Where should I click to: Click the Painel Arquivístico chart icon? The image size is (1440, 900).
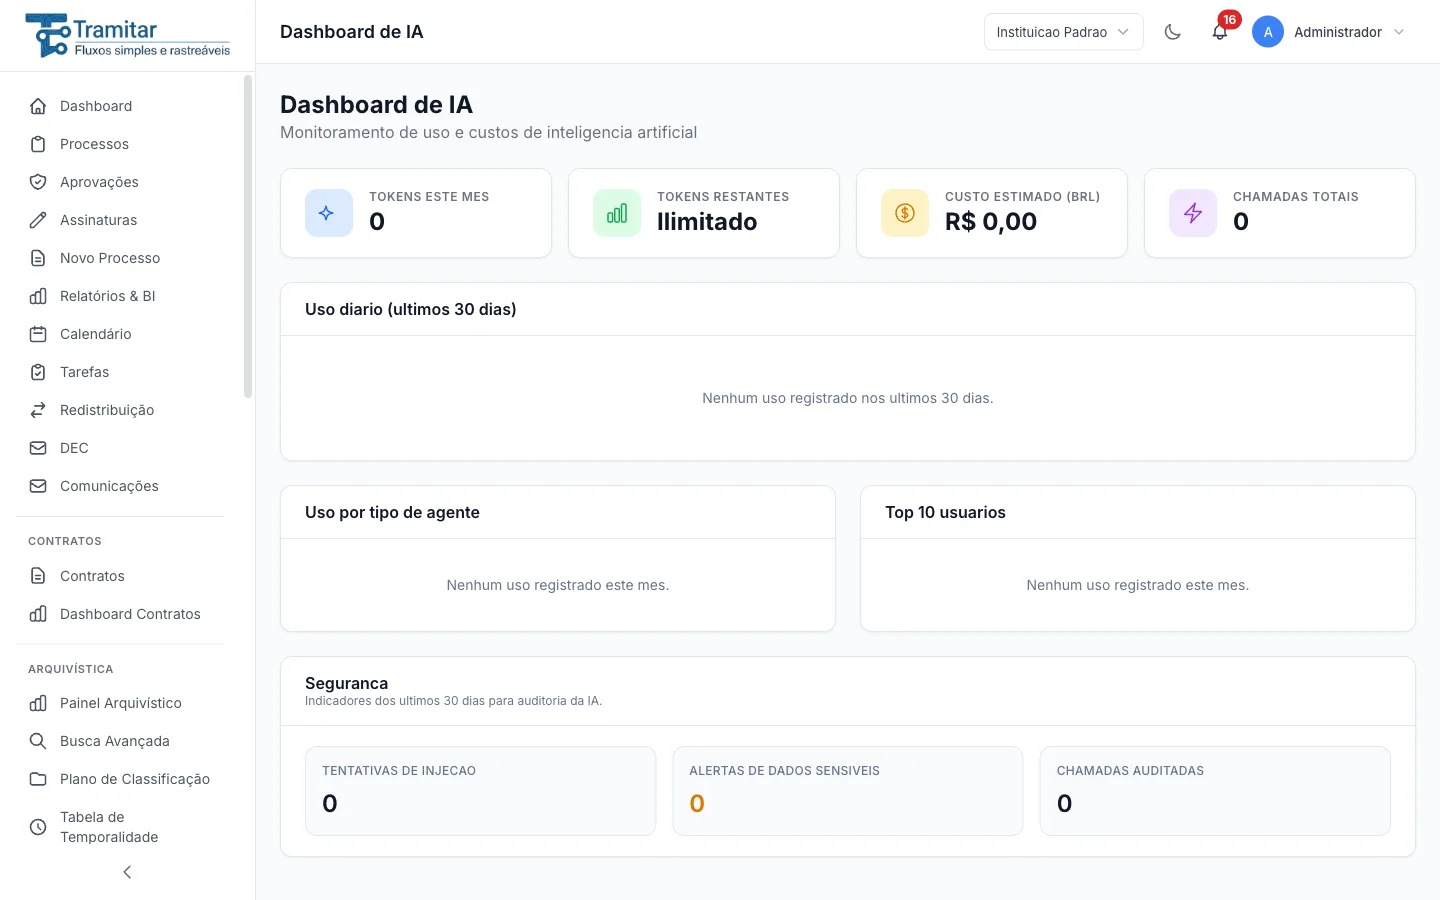[38, 703]
